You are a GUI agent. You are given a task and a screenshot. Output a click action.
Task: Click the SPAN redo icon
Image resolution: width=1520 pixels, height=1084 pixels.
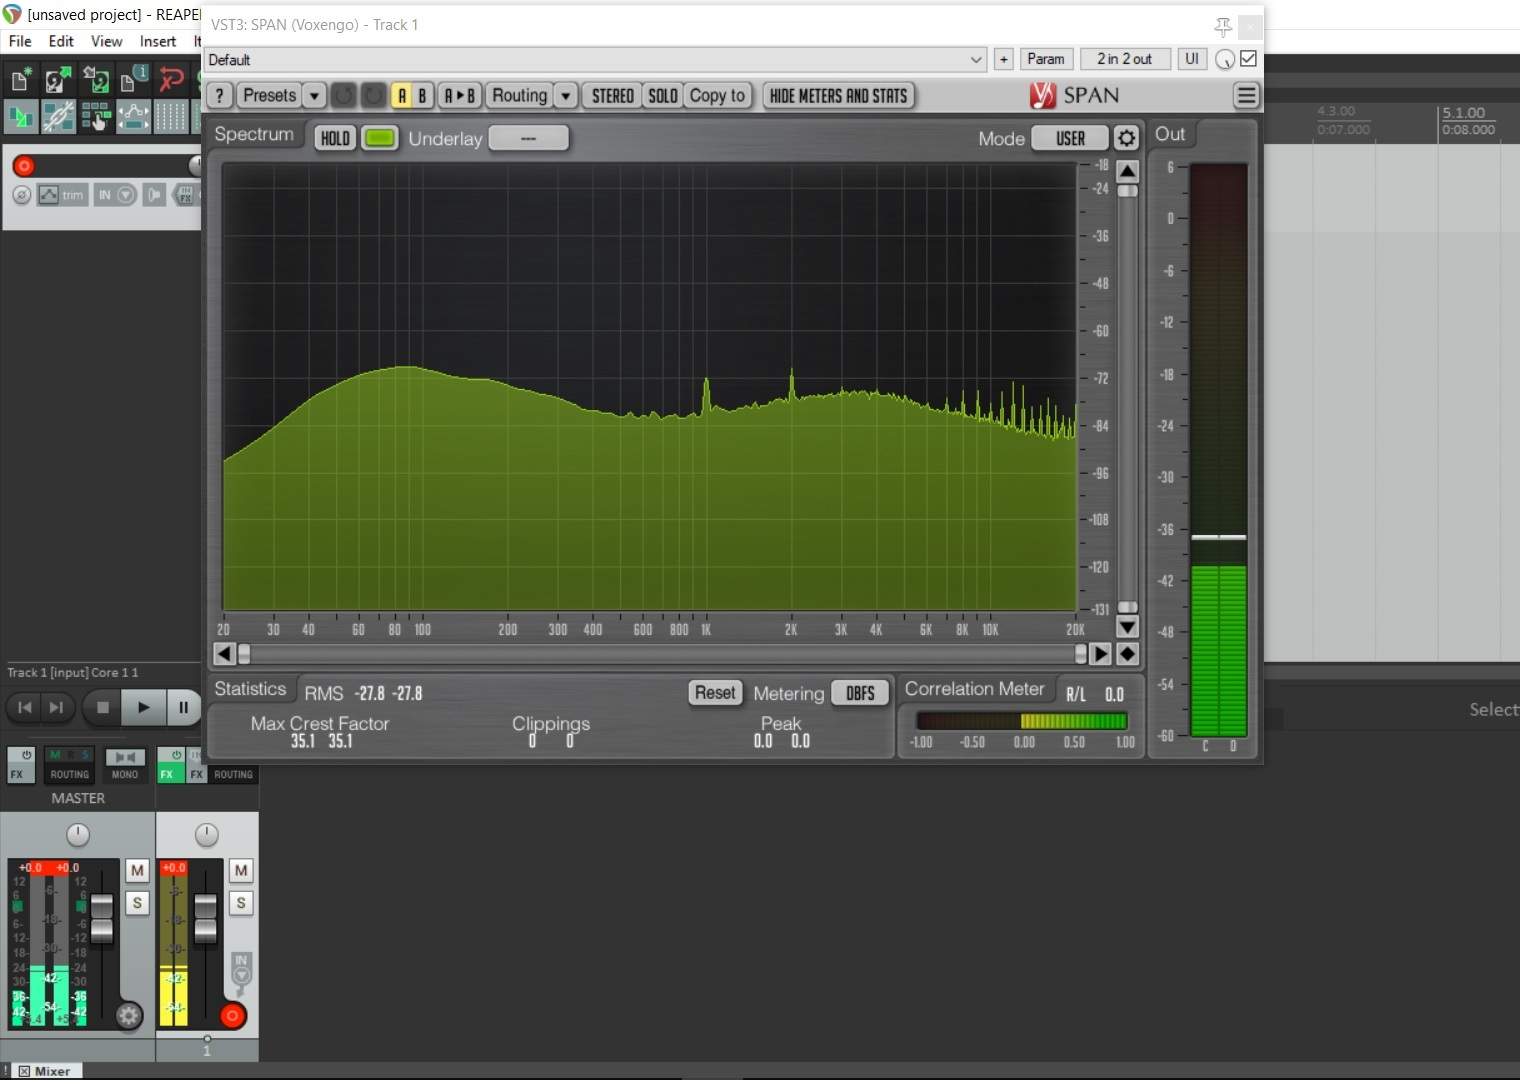(x=373, y=96)
